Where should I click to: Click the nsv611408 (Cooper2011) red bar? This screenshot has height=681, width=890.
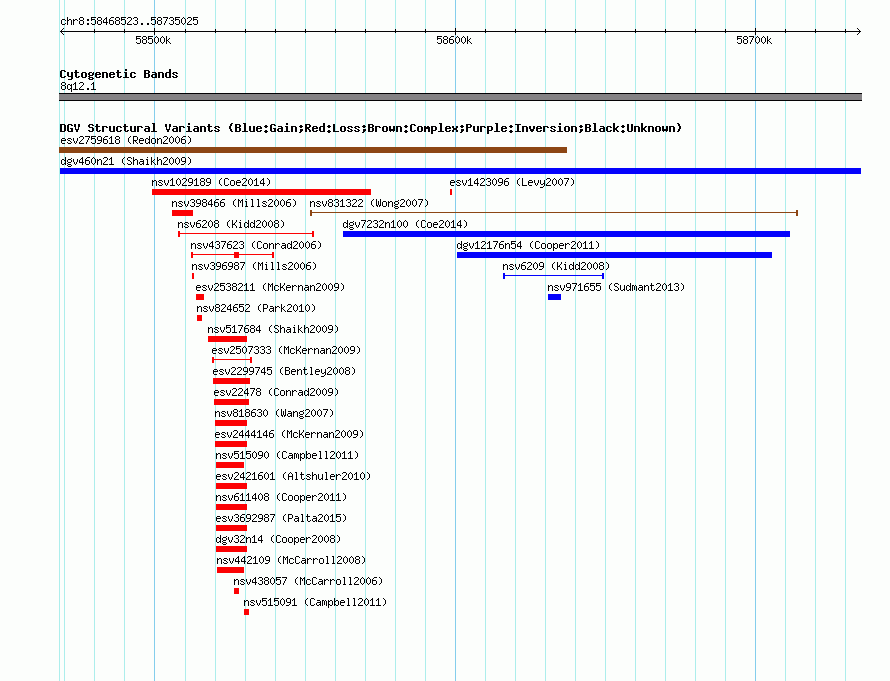pos(232,507)
